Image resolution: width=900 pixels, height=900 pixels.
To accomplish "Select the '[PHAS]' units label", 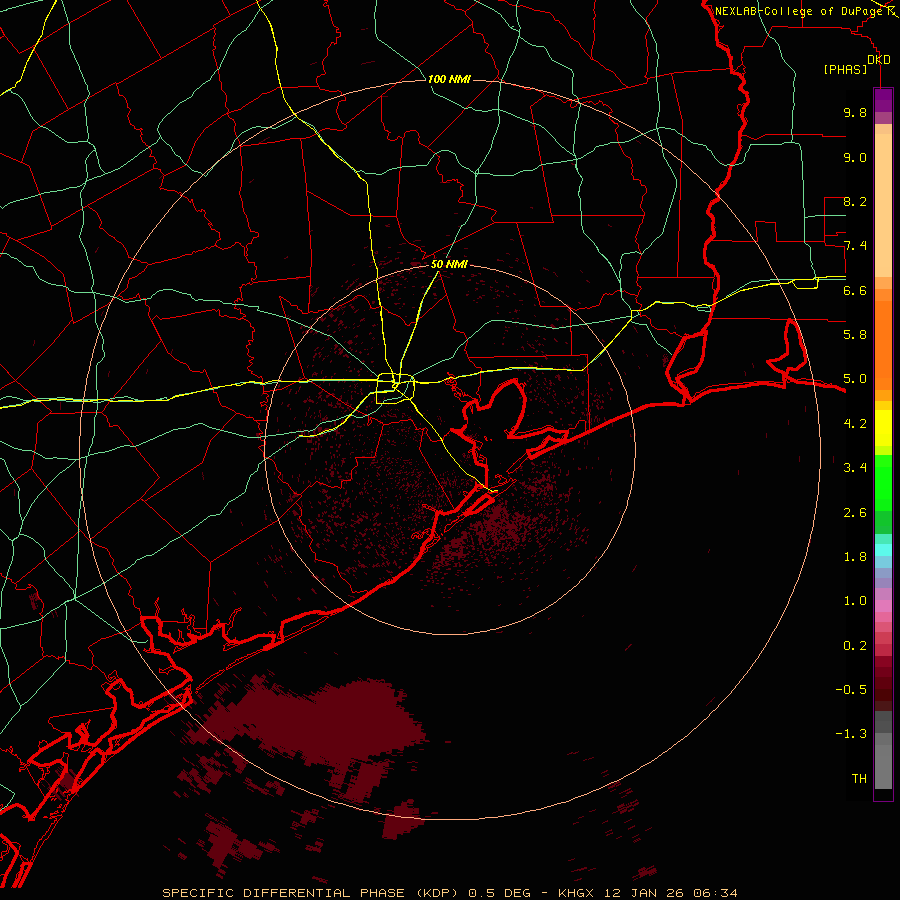I will 845,70.
